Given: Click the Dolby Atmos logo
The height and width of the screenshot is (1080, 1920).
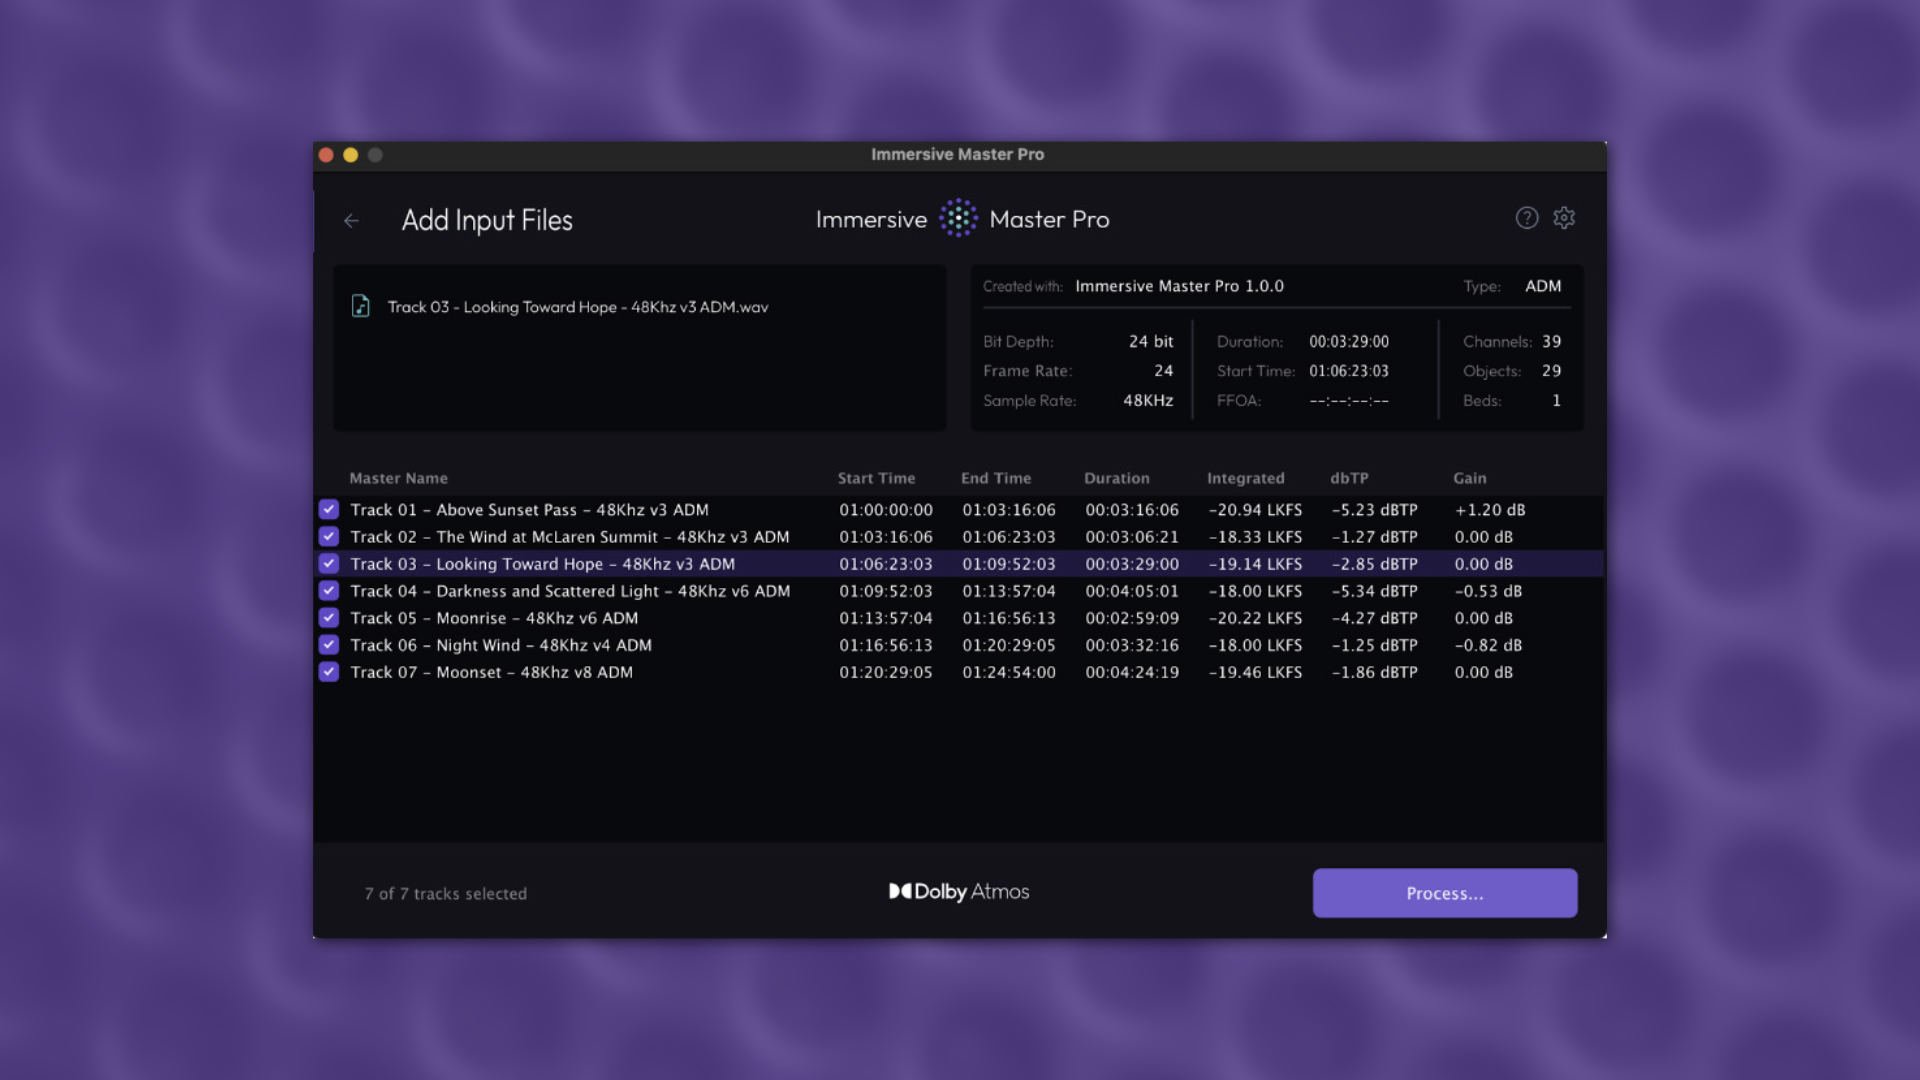Looking at the screenshot, I should tap(959, 891).
